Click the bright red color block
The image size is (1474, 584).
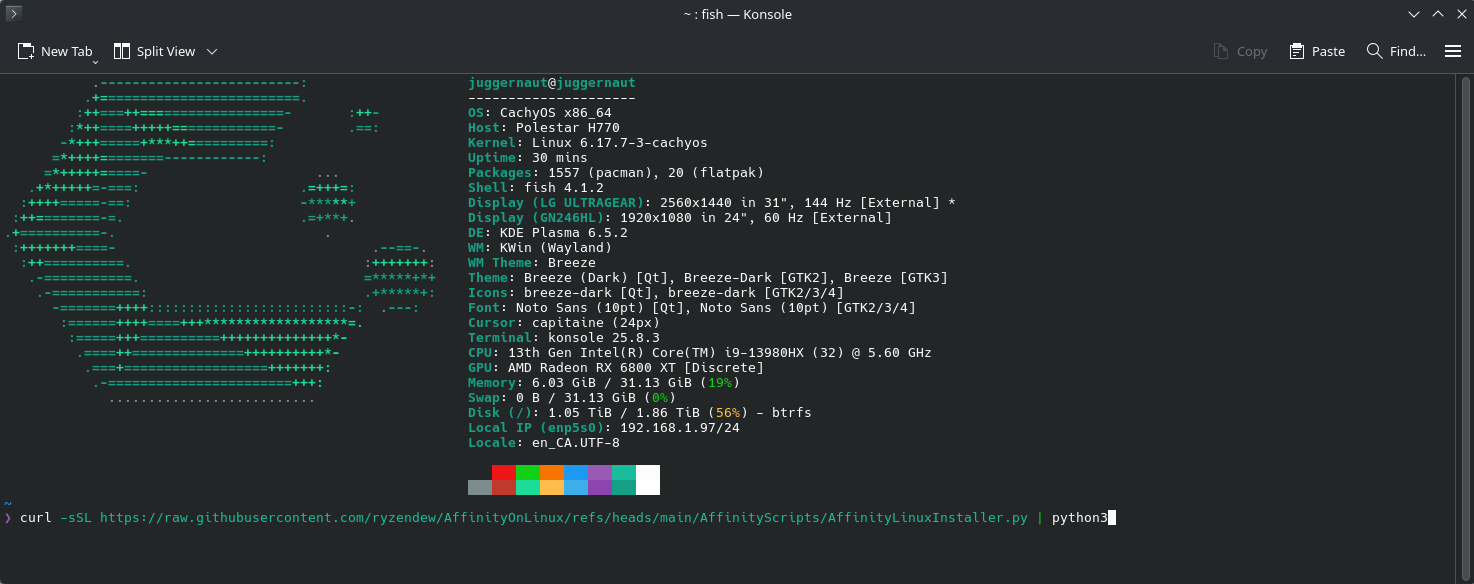504,473
